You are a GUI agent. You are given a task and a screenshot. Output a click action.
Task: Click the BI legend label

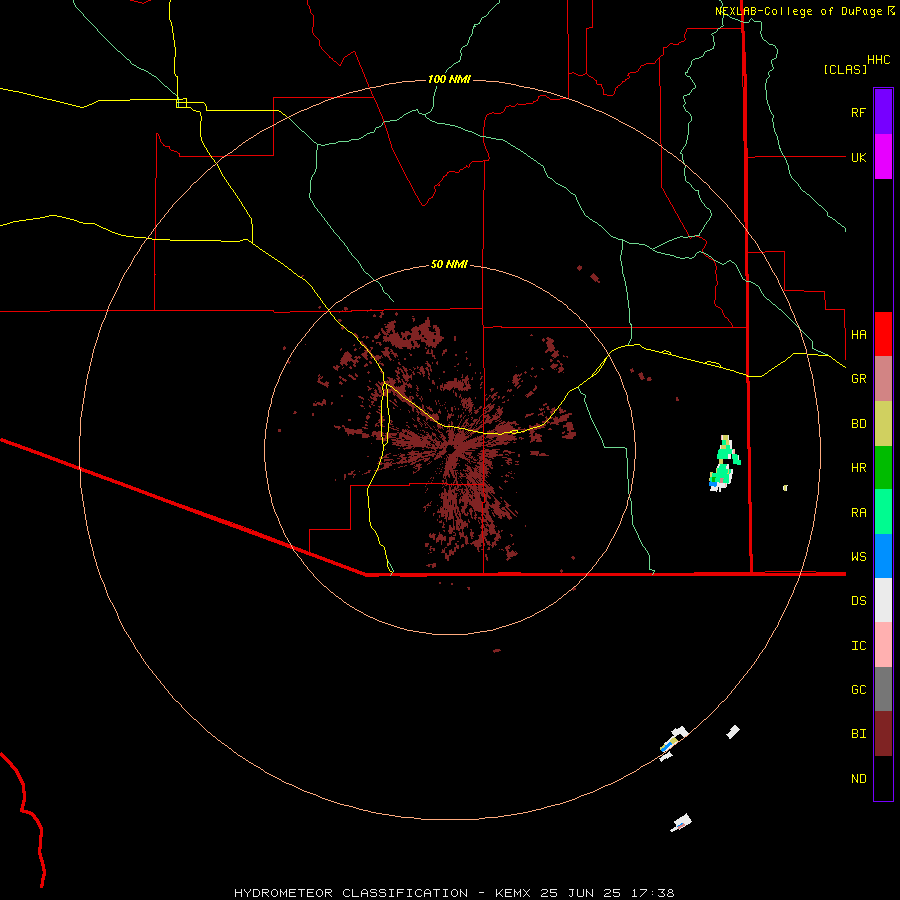point(858,734)
